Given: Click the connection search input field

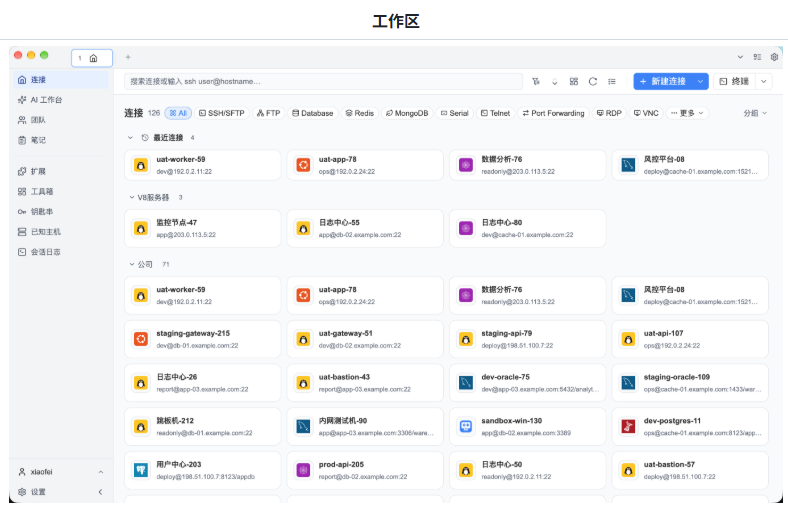Looking at the screenshot, I should point(324,81).
